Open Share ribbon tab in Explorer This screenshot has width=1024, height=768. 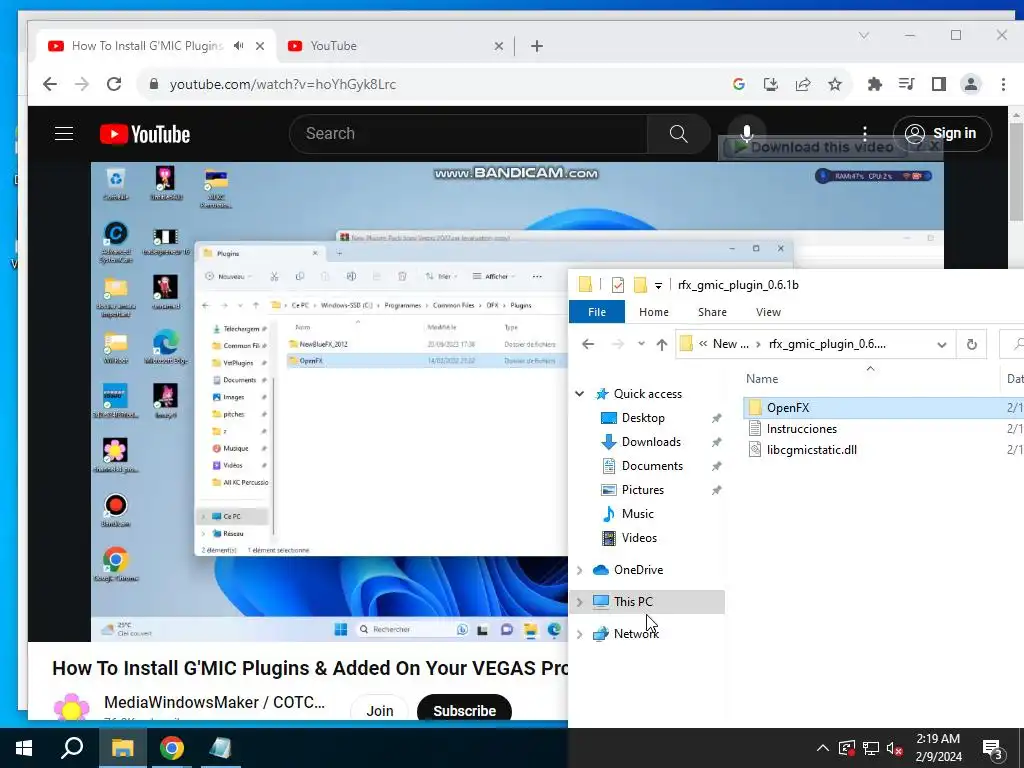click(712, 312)
